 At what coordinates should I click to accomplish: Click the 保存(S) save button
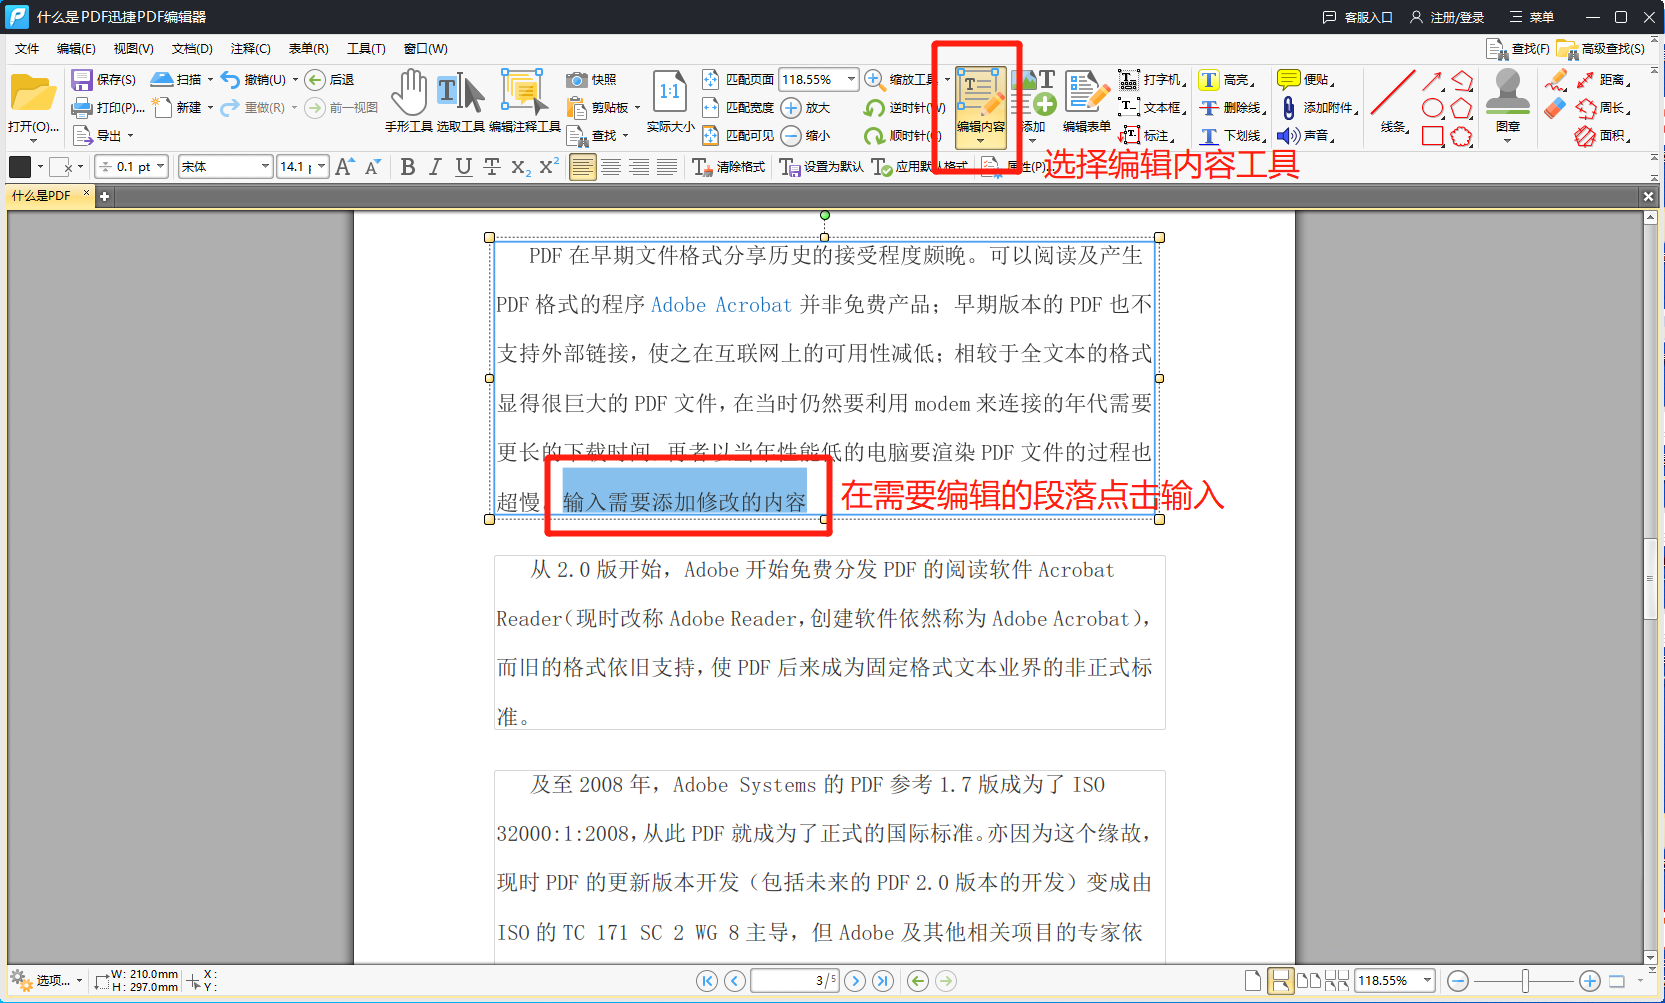(102, 79)
